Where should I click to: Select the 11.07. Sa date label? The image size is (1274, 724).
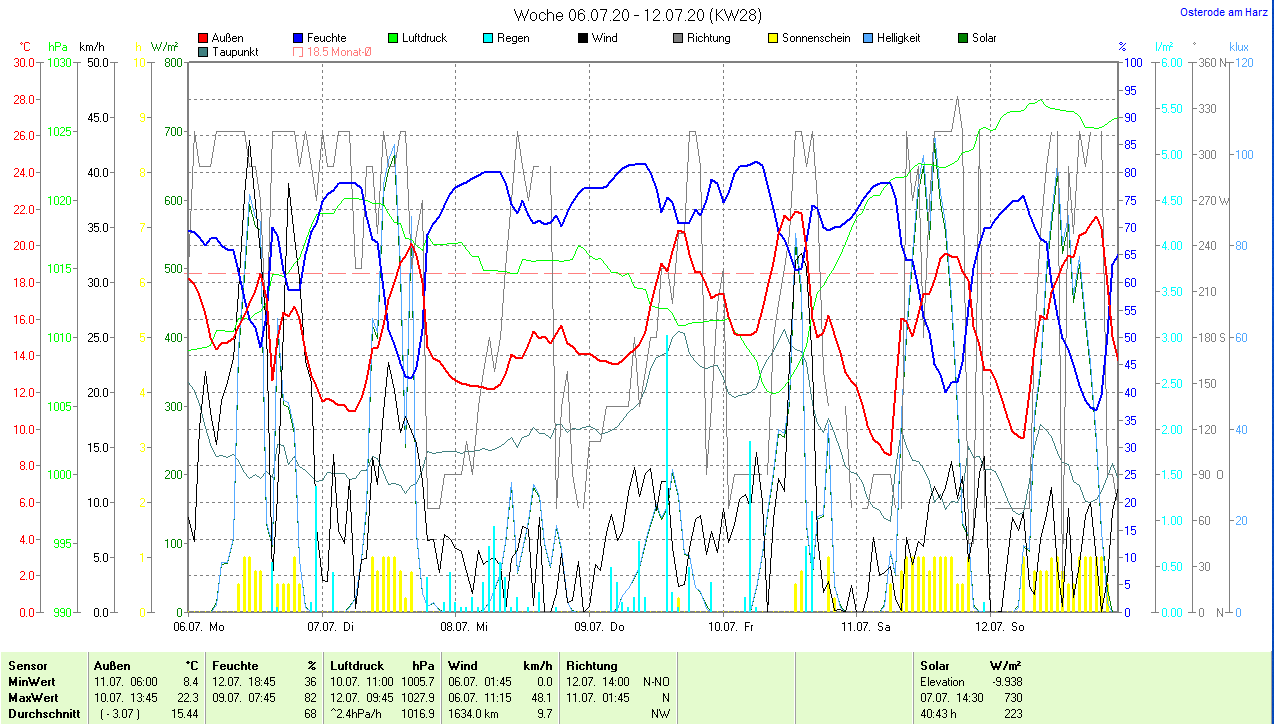(865, 627)
